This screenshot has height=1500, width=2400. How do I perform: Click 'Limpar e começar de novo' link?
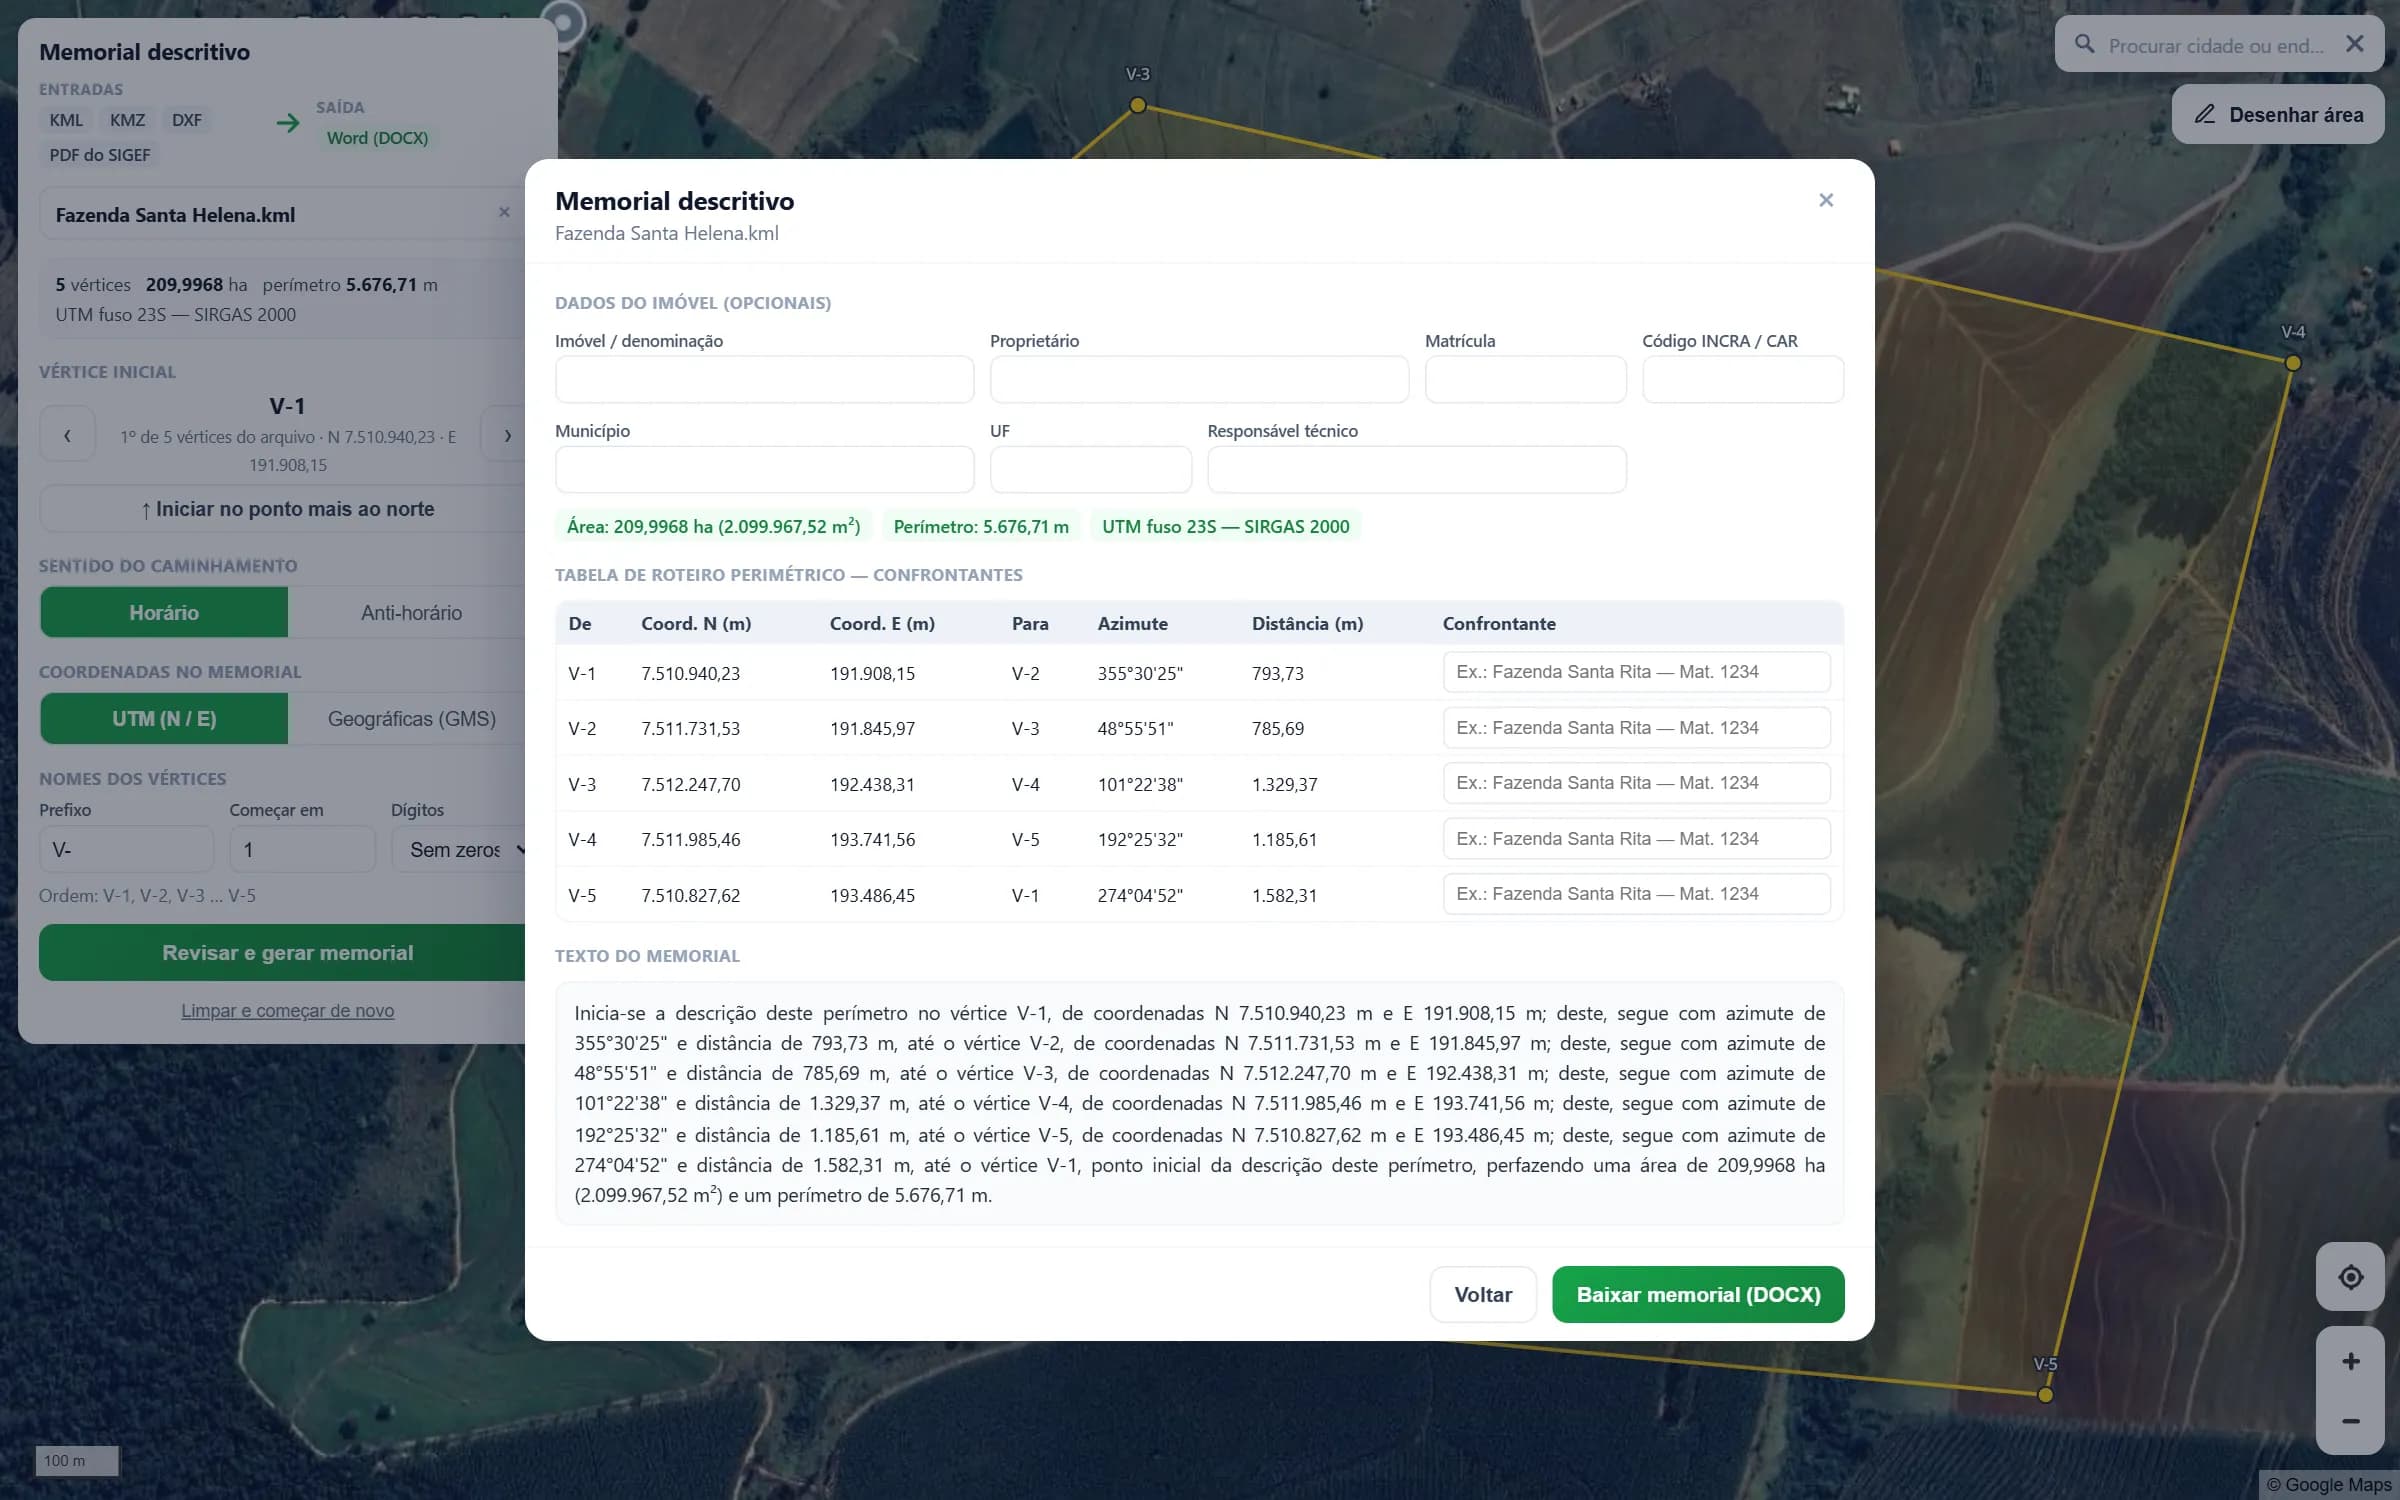click(x=288, y=1010)
